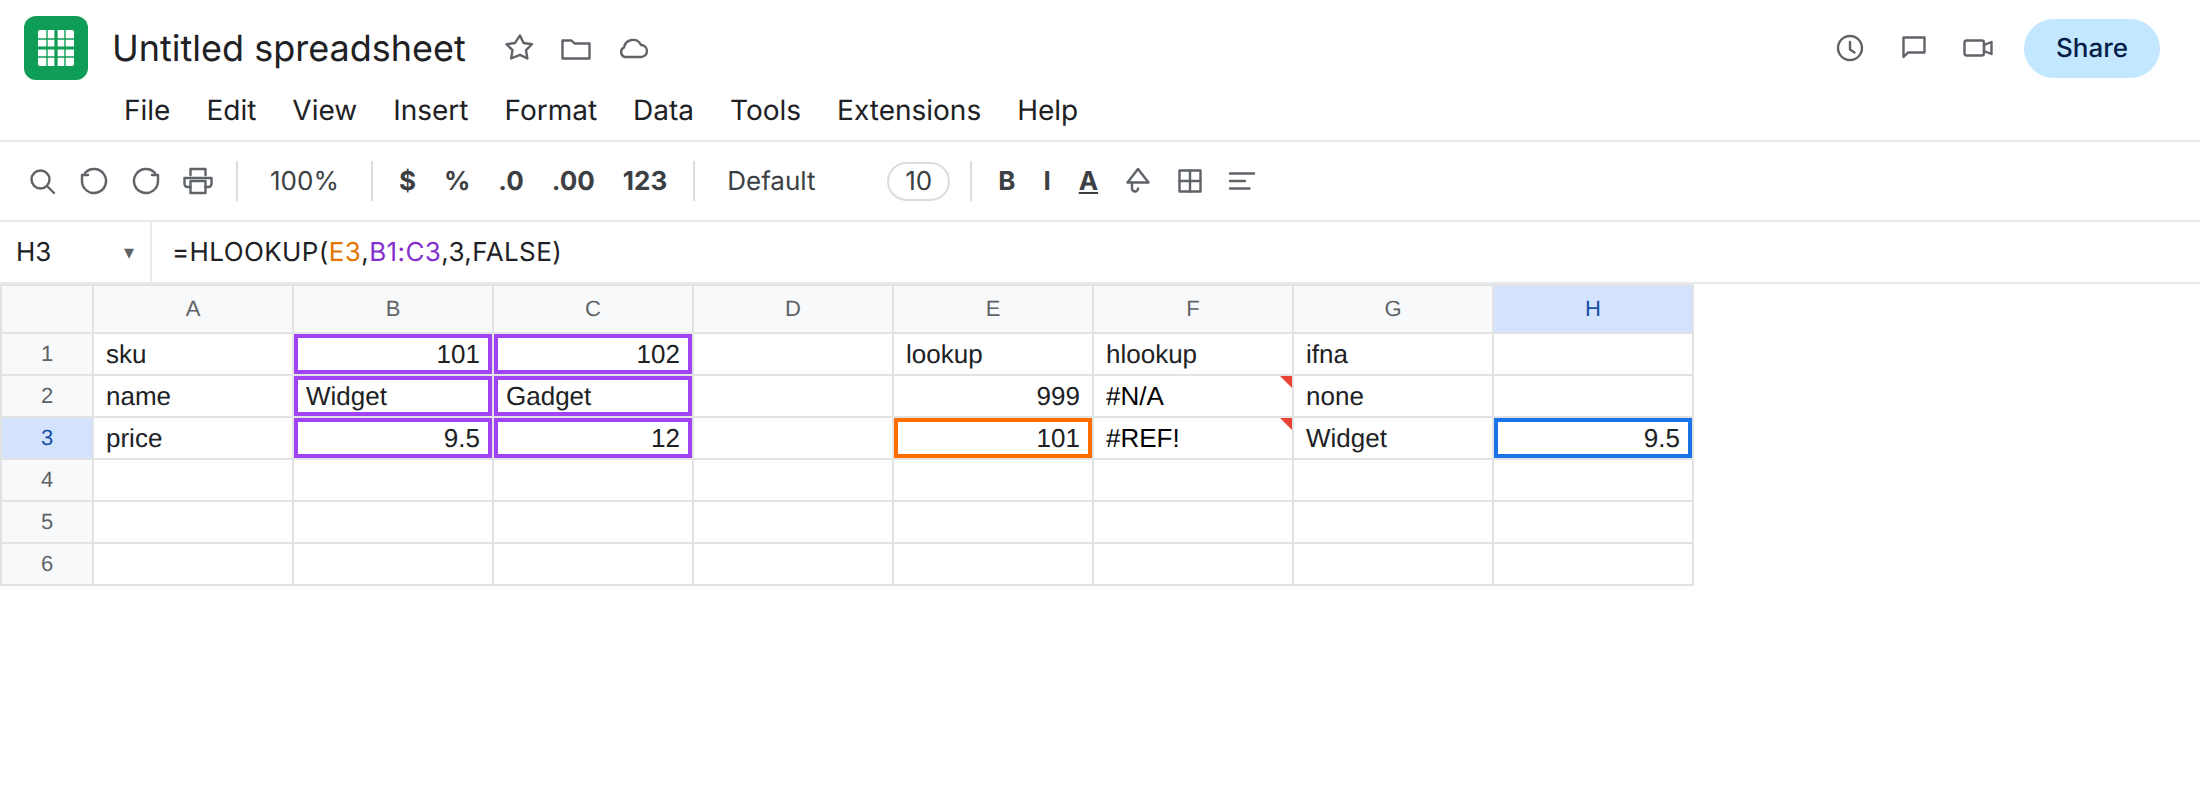Open the File menu

coord(147,110)
